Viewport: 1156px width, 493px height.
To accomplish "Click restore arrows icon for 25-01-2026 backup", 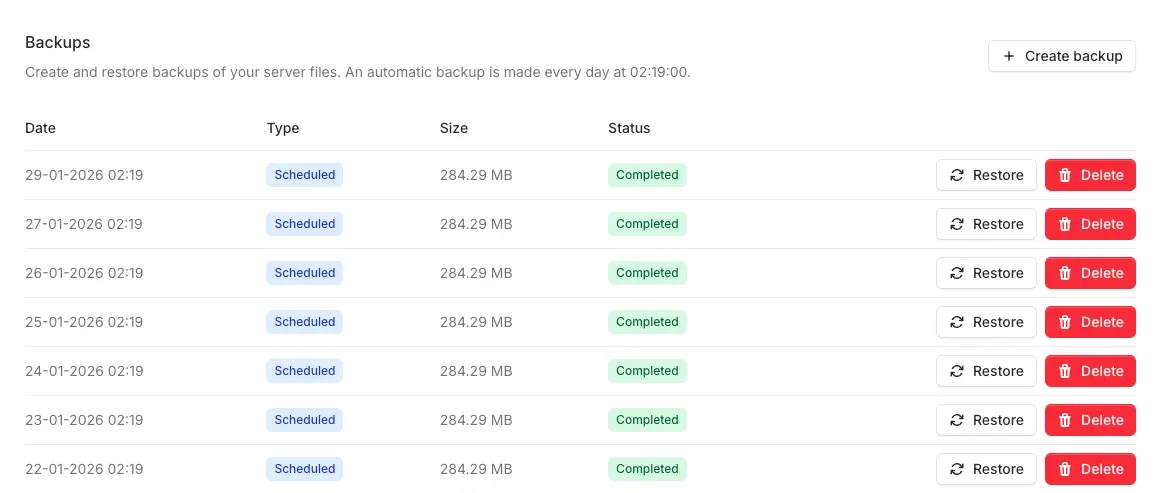I will click(957, 322).
